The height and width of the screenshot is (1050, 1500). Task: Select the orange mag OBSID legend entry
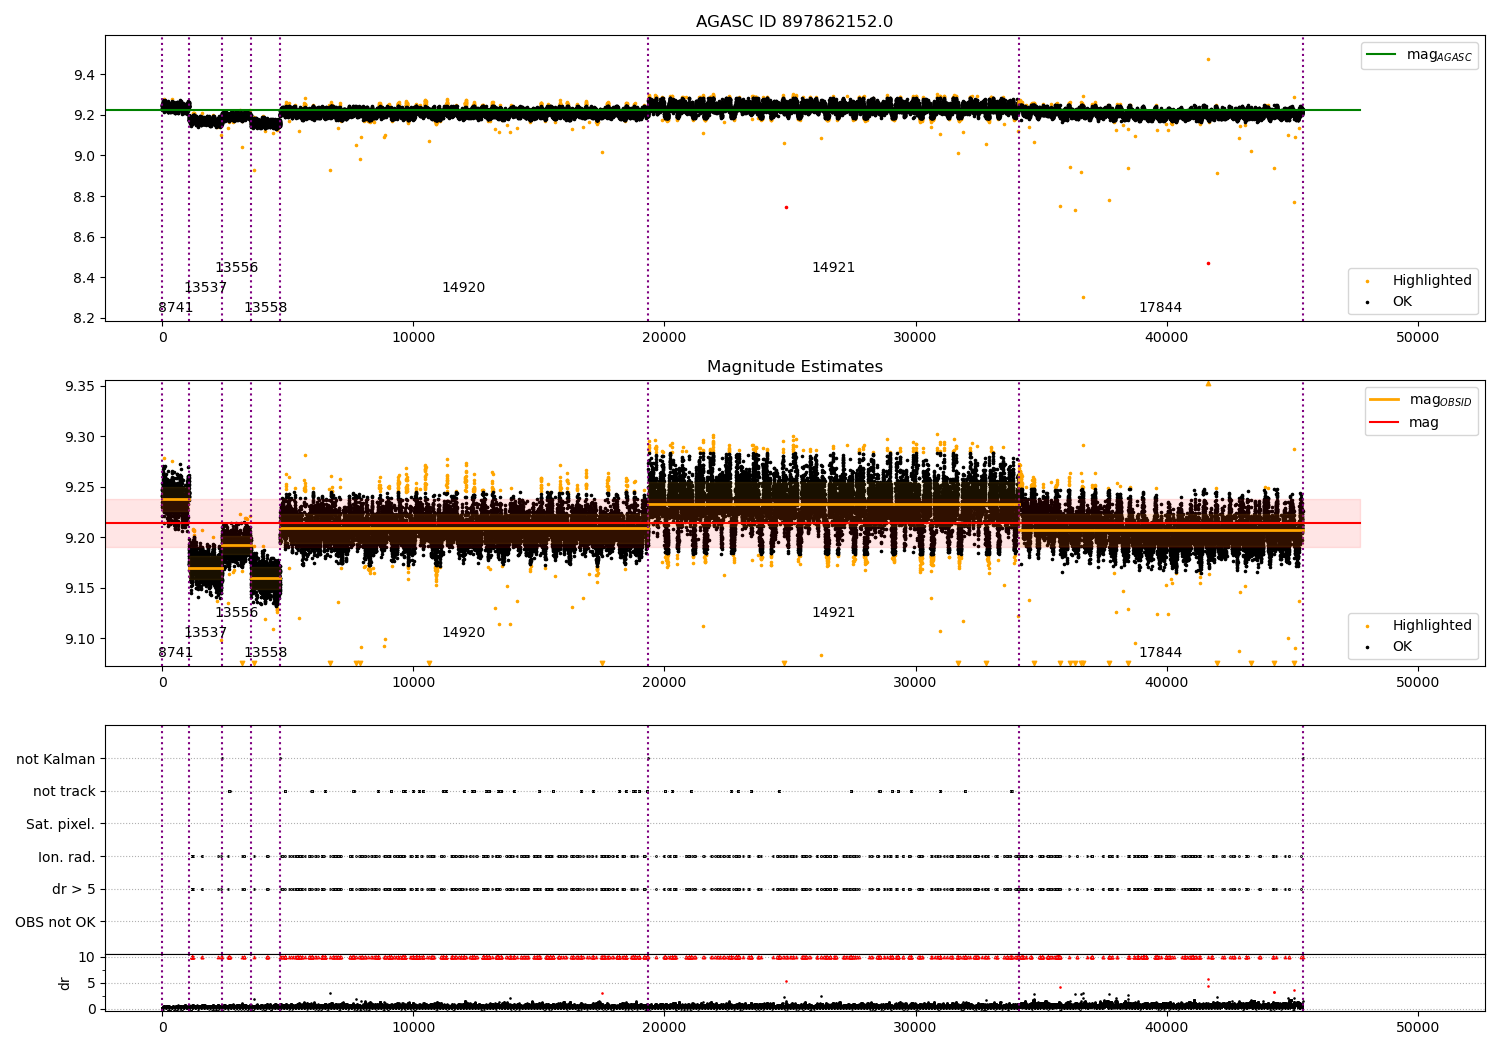[1421, 400]
